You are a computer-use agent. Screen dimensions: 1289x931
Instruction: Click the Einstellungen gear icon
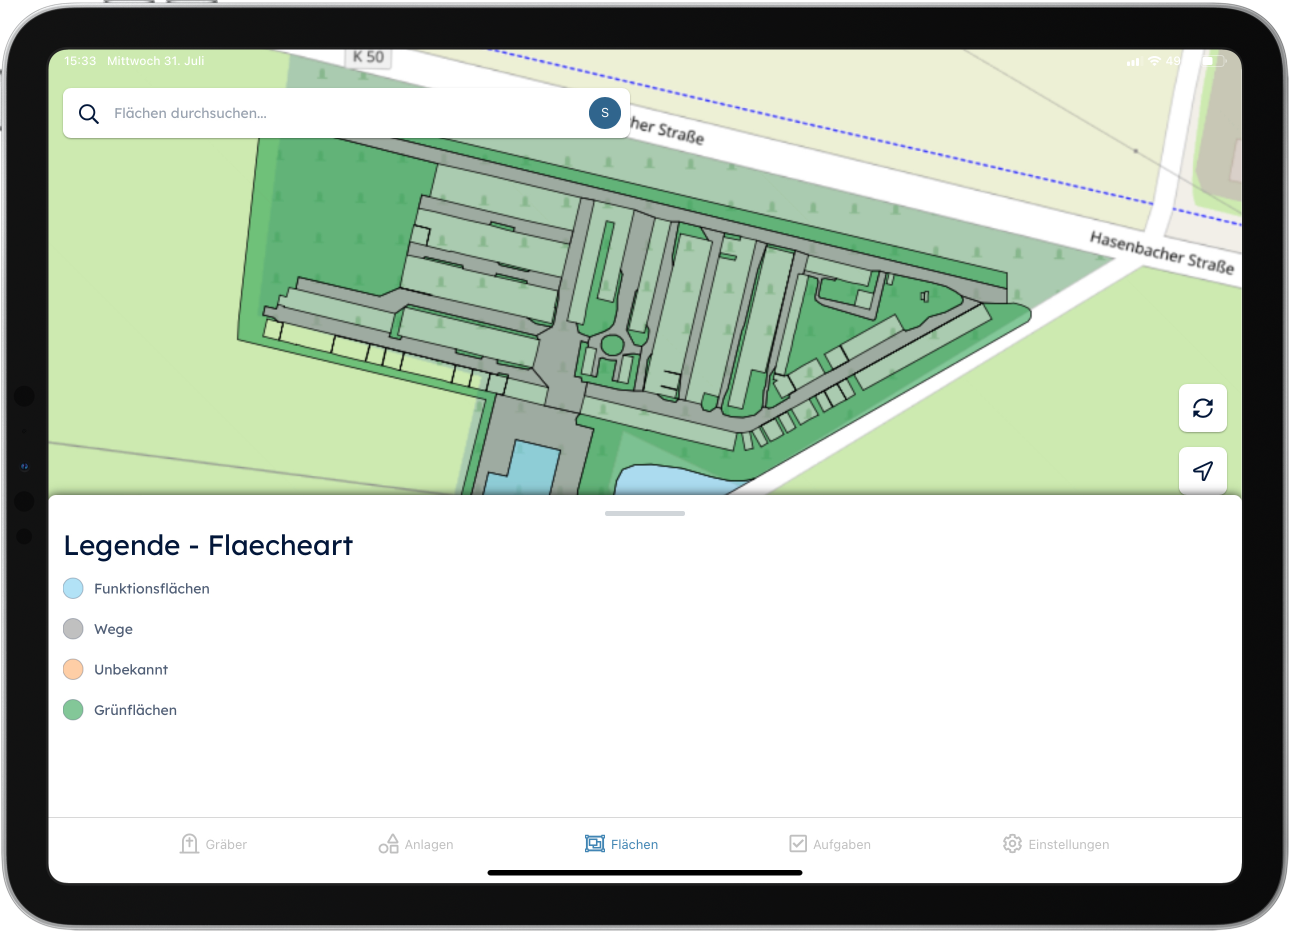1012,844
